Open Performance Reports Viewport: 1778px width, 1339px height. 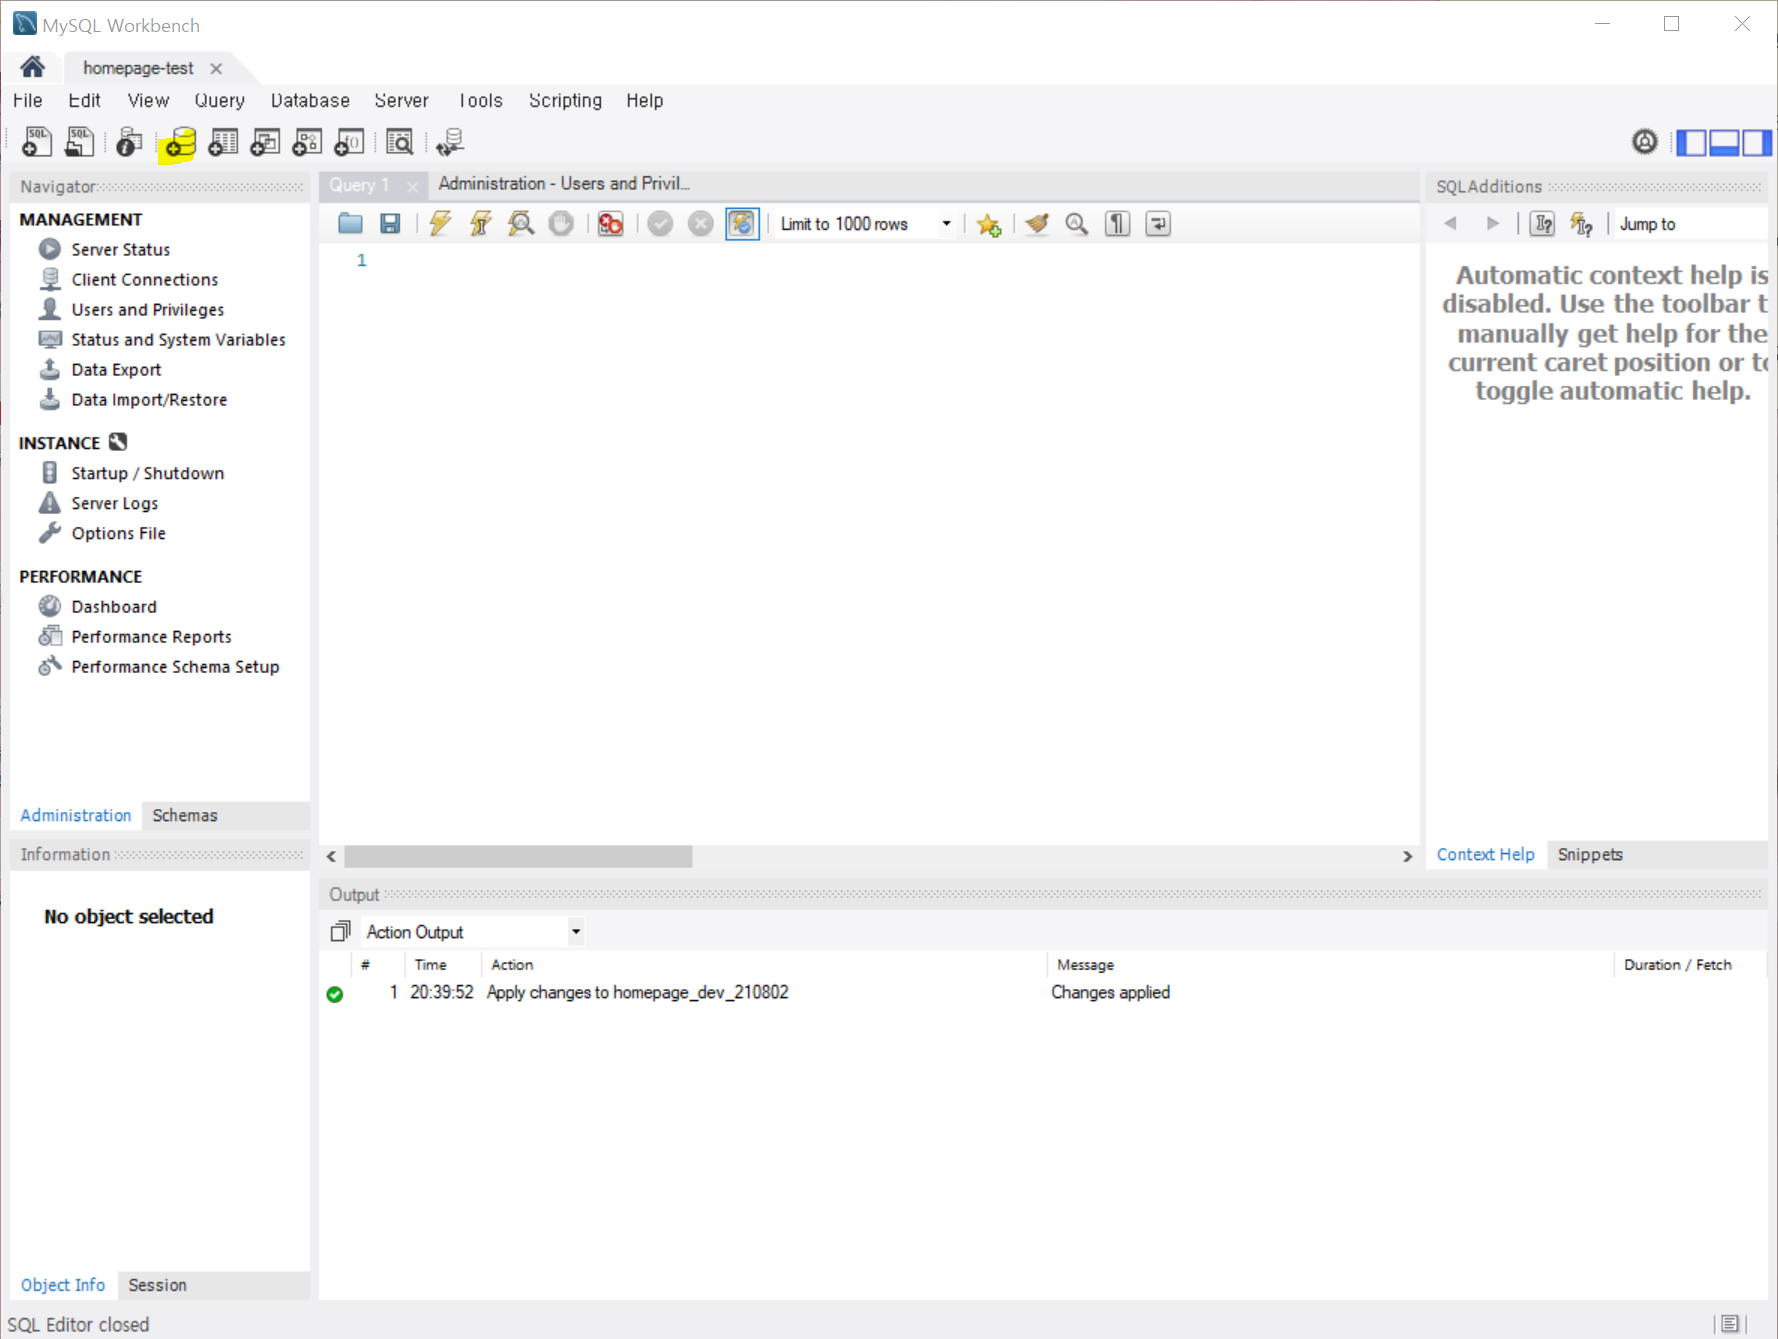click(151, 636)
